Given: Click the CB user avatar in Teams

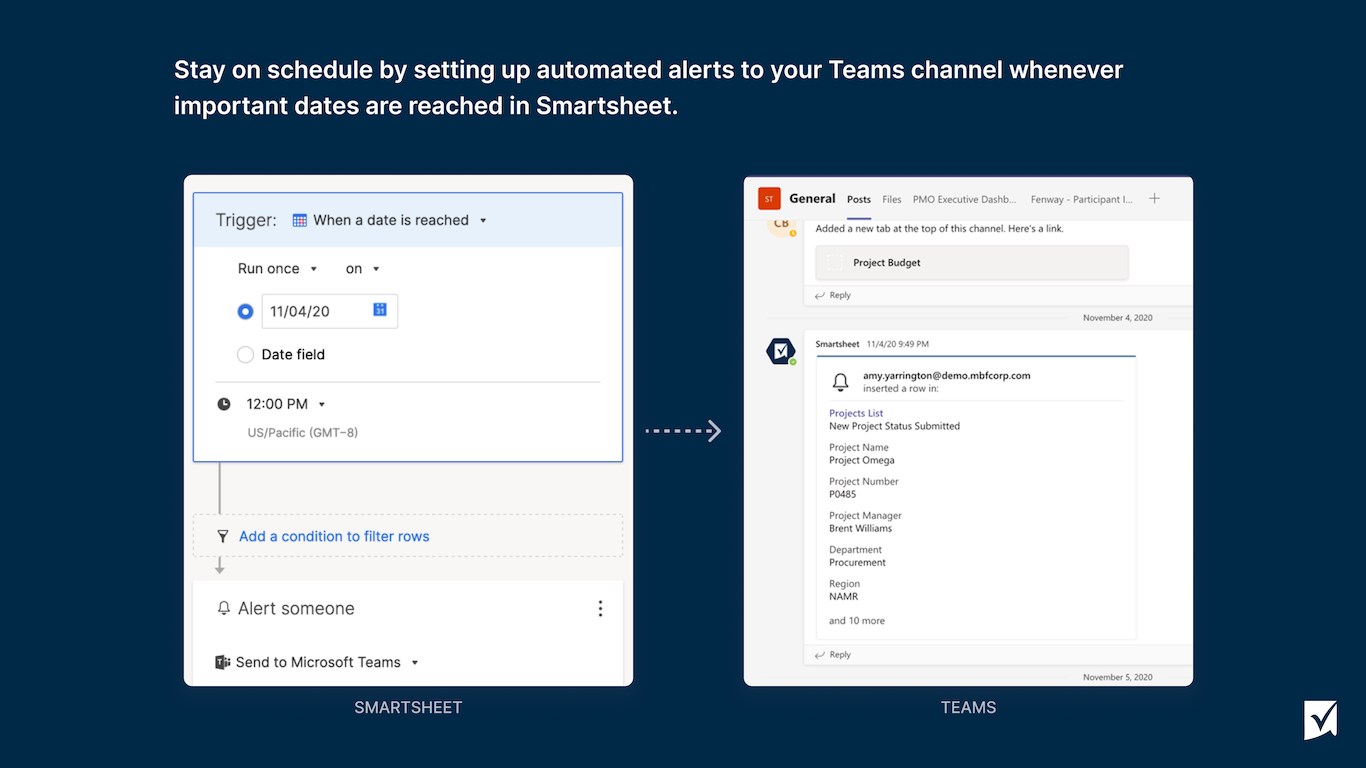Looking at the screenshot, I should [781, 224].
